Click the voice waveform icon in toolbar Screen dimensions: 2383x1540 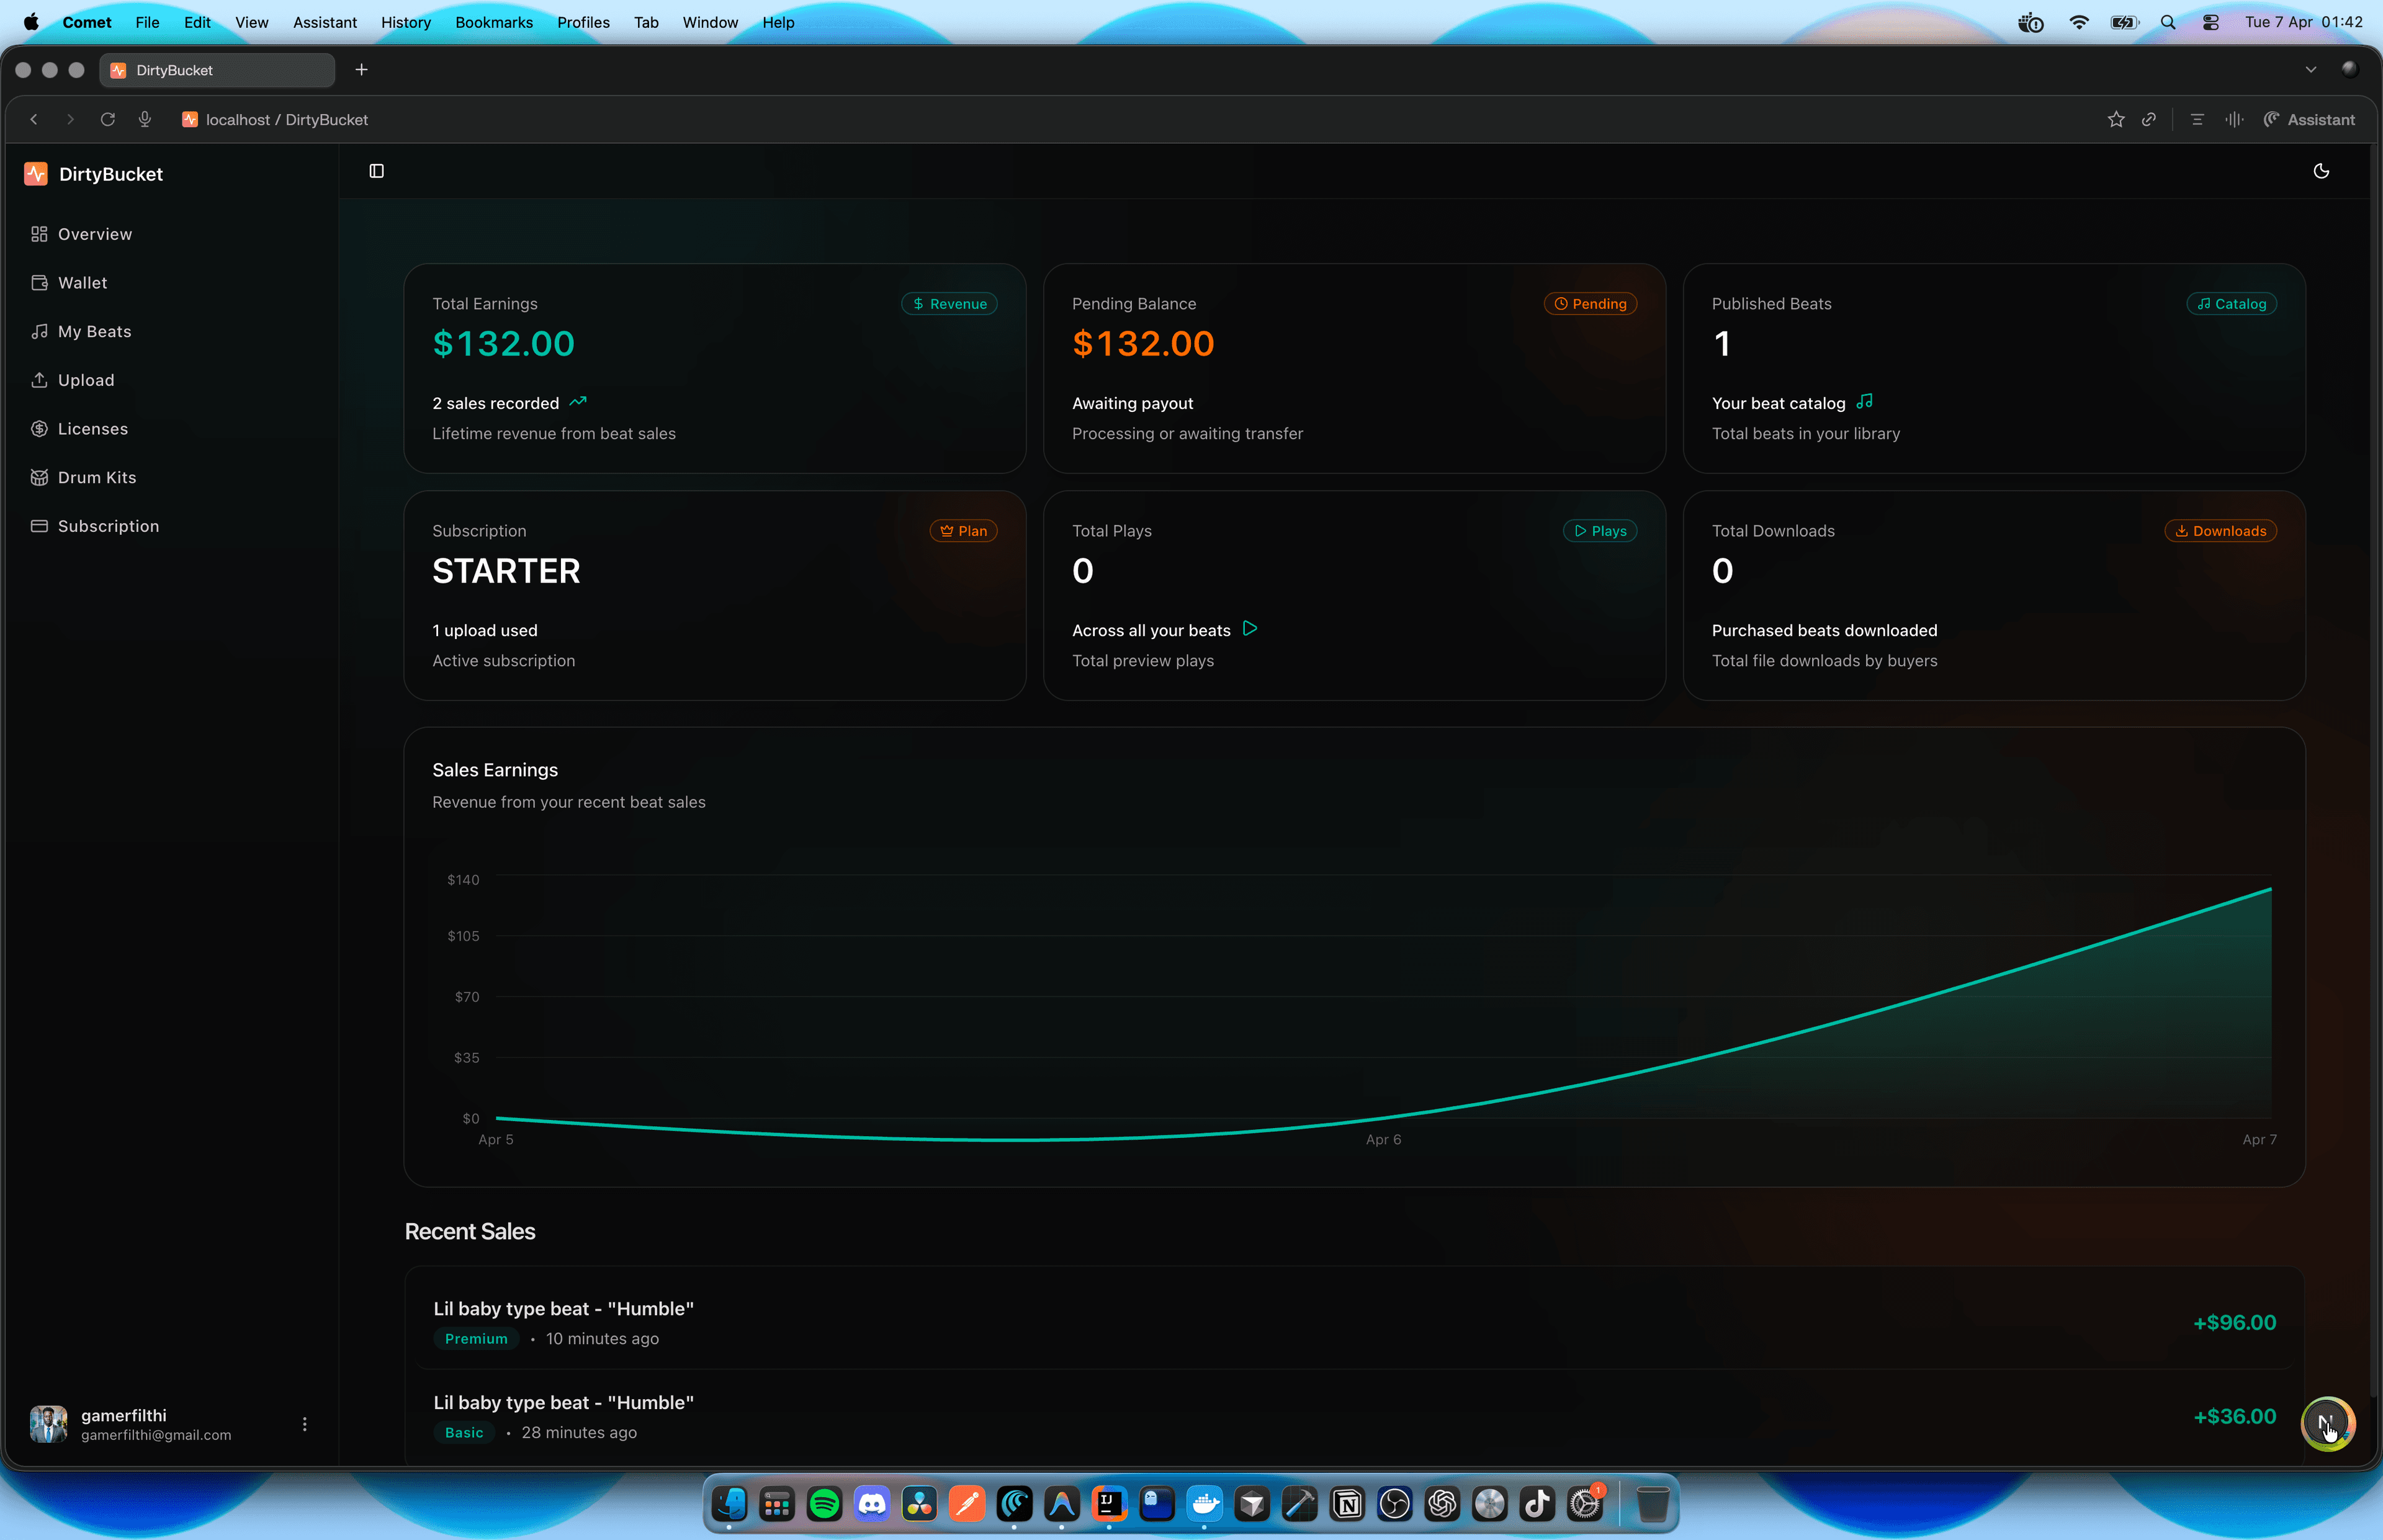coord(2234,120)
